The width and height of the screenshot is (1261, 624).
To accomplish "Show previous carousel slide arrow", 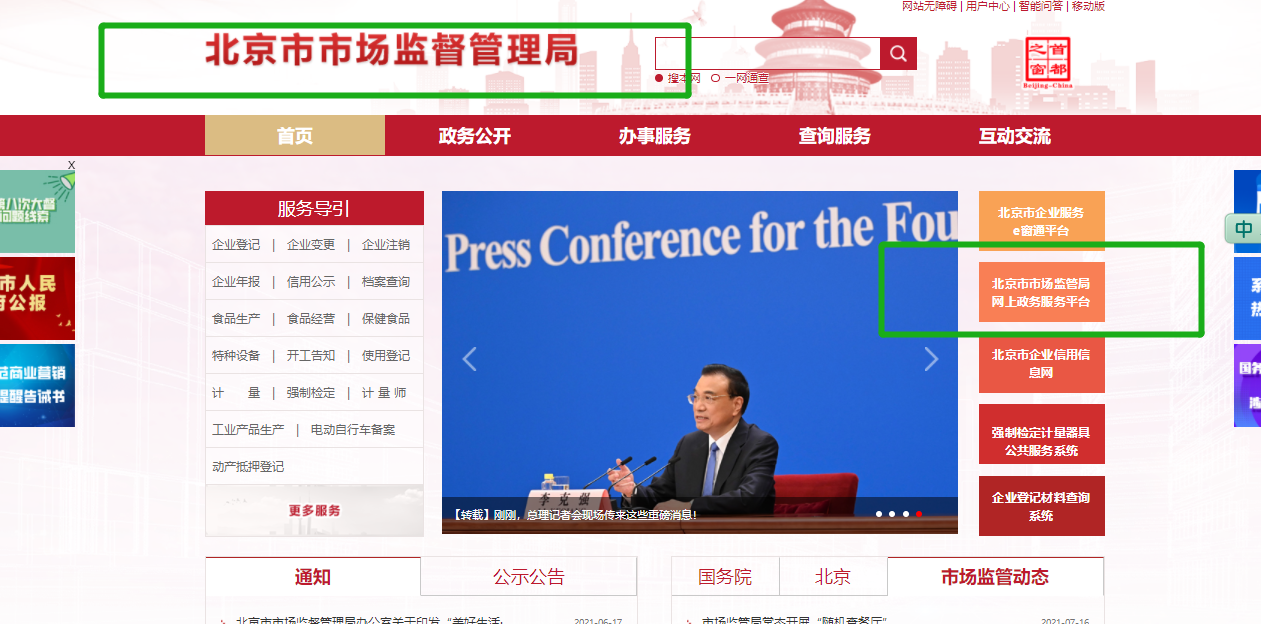I will (469, 358).
